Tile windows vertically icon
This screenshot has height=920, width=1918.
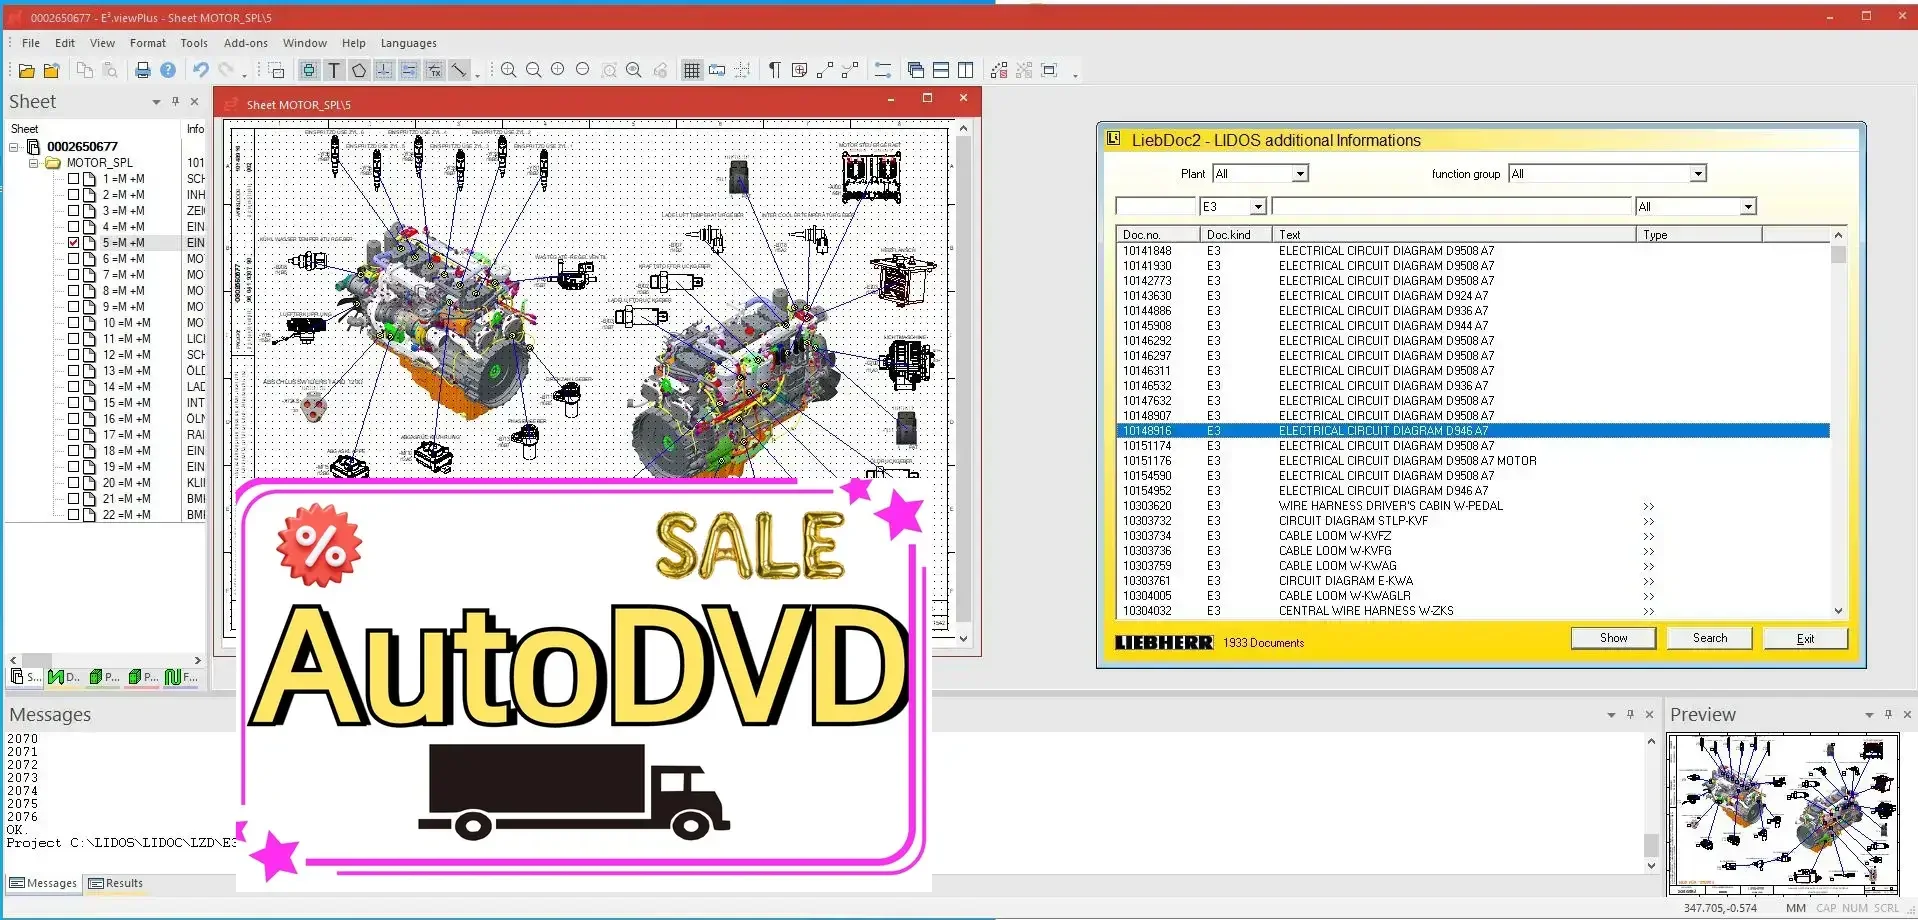(x=965, y=70)
